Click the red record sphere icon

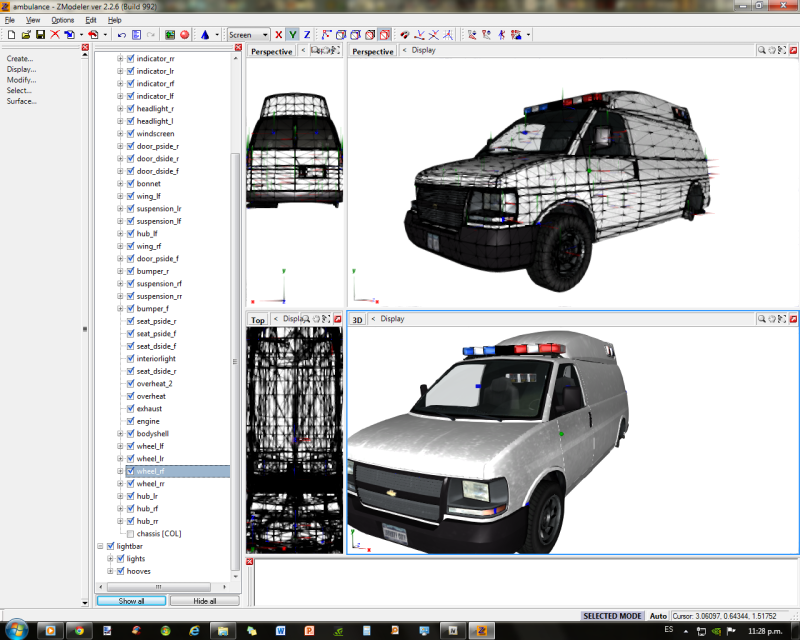[185, 34]
